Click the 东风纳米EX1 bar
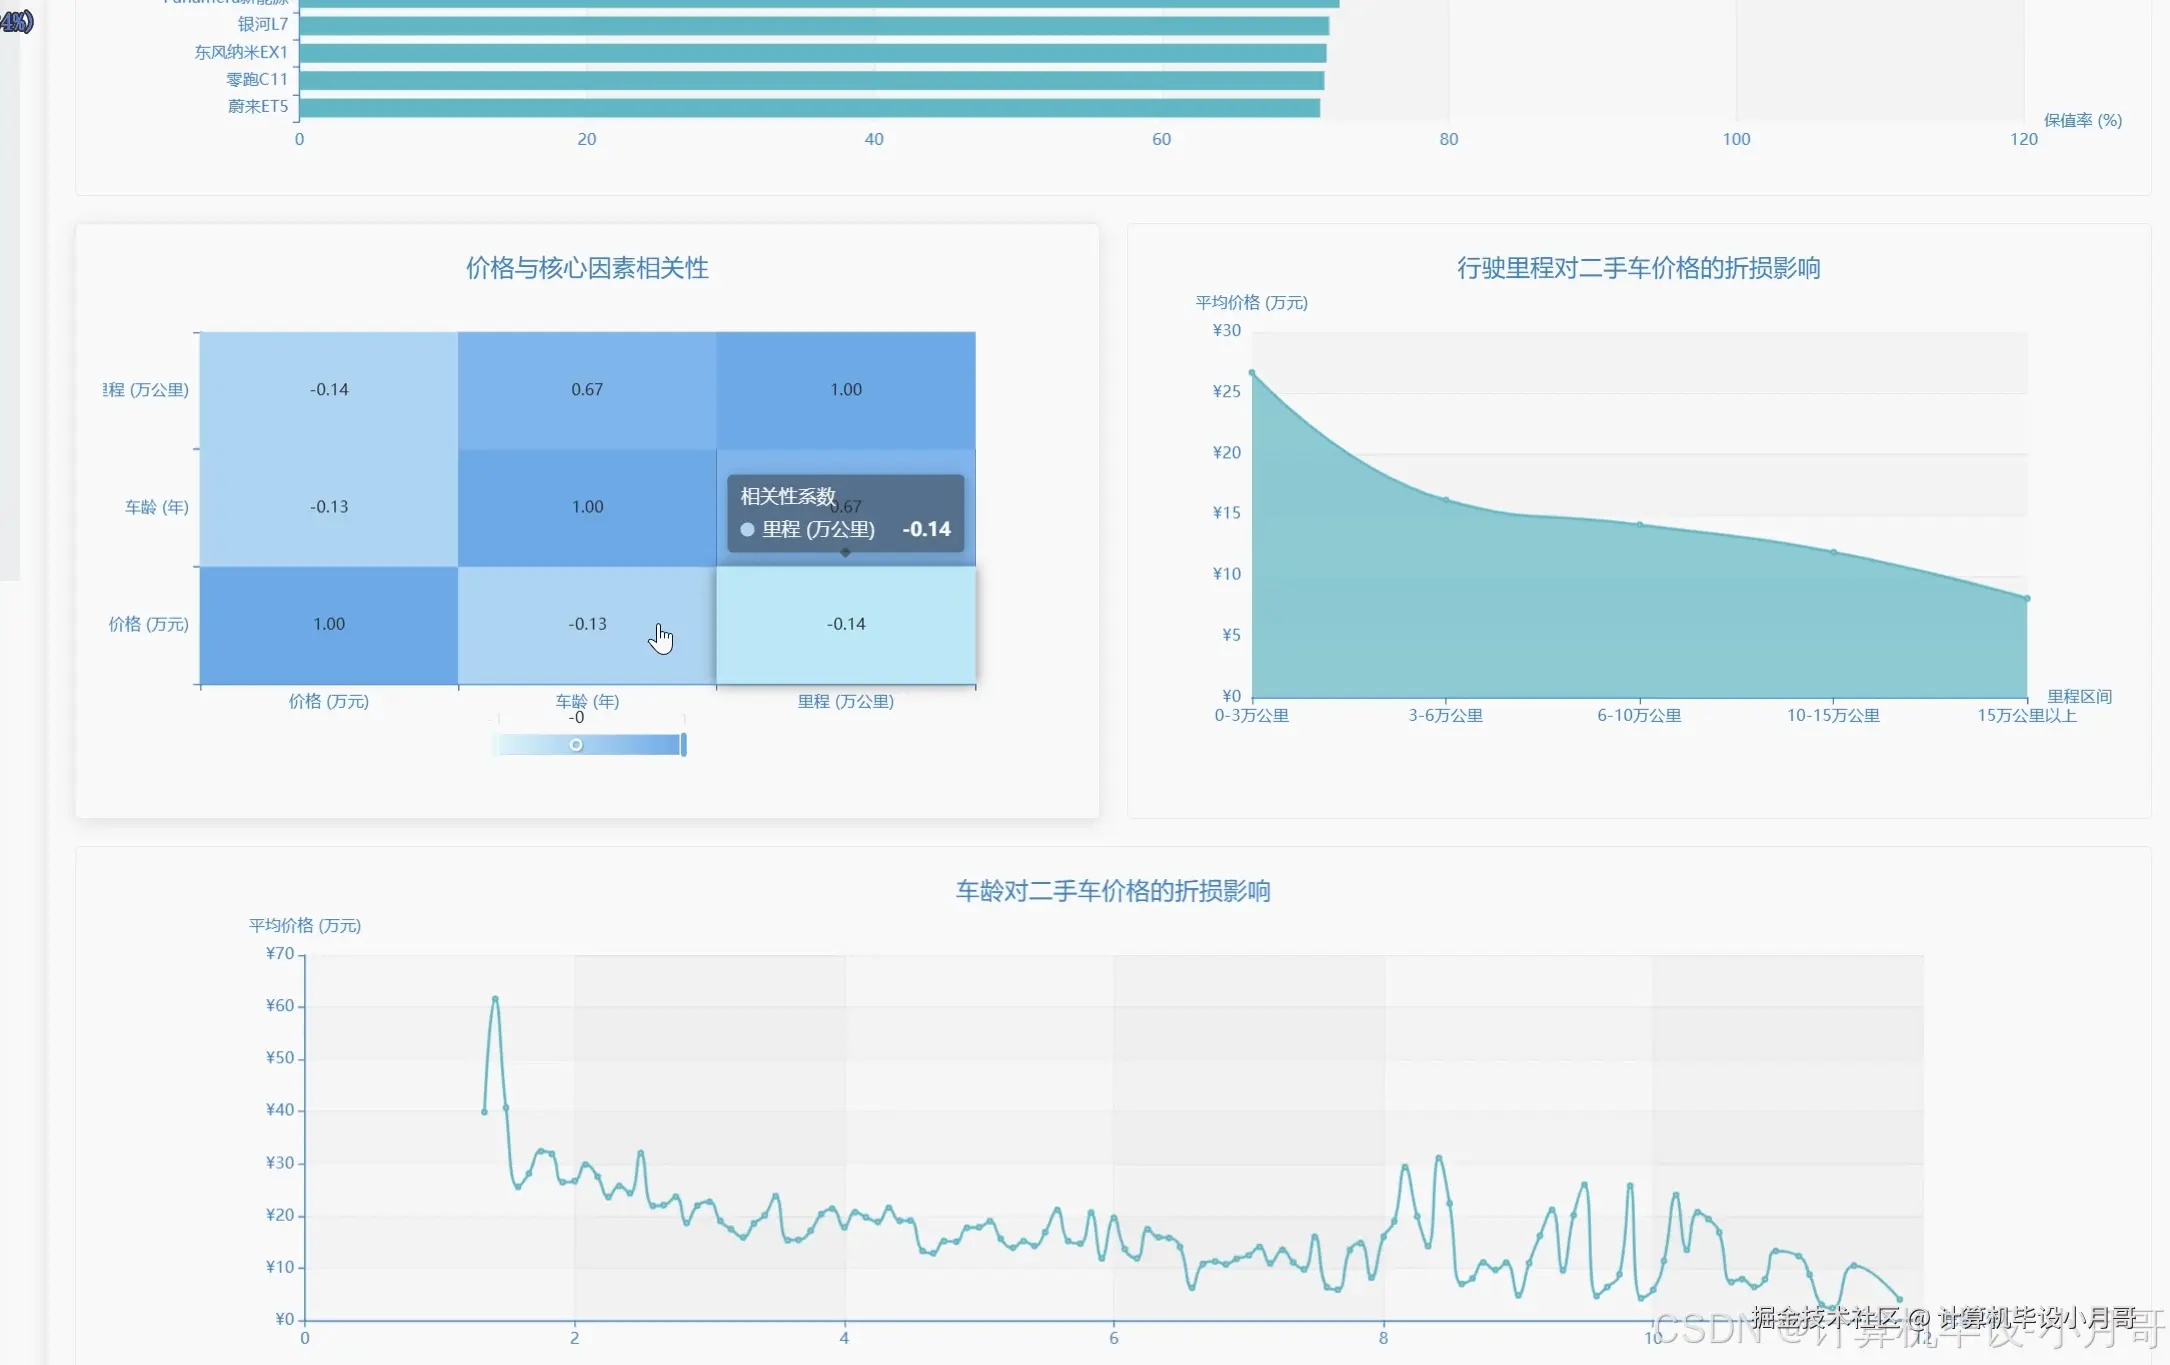This screenshot has height=1365, width=2170. coord(812,52)
